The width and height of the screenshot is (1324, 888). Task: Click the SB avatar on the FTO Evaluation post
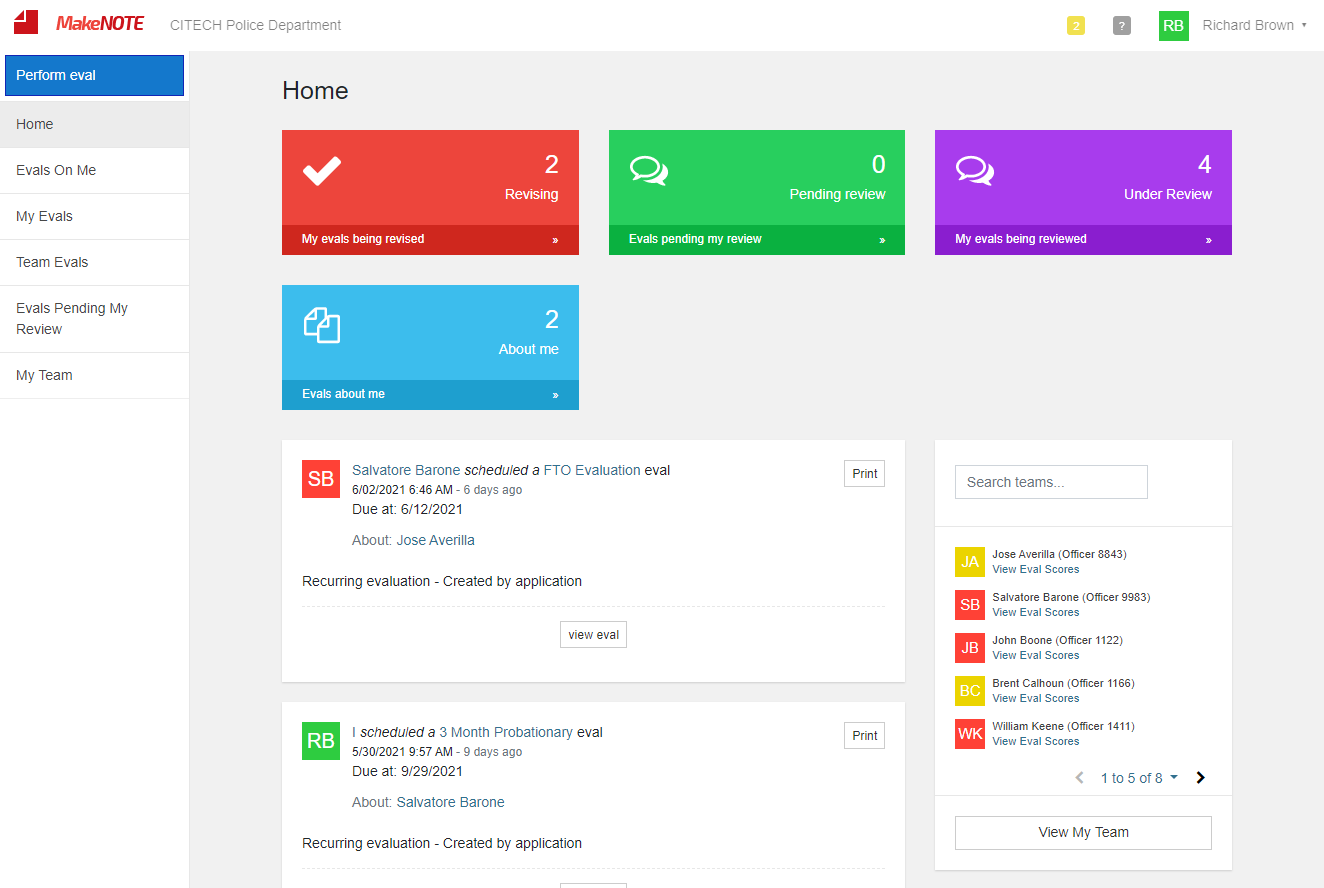tap(321, 479)
